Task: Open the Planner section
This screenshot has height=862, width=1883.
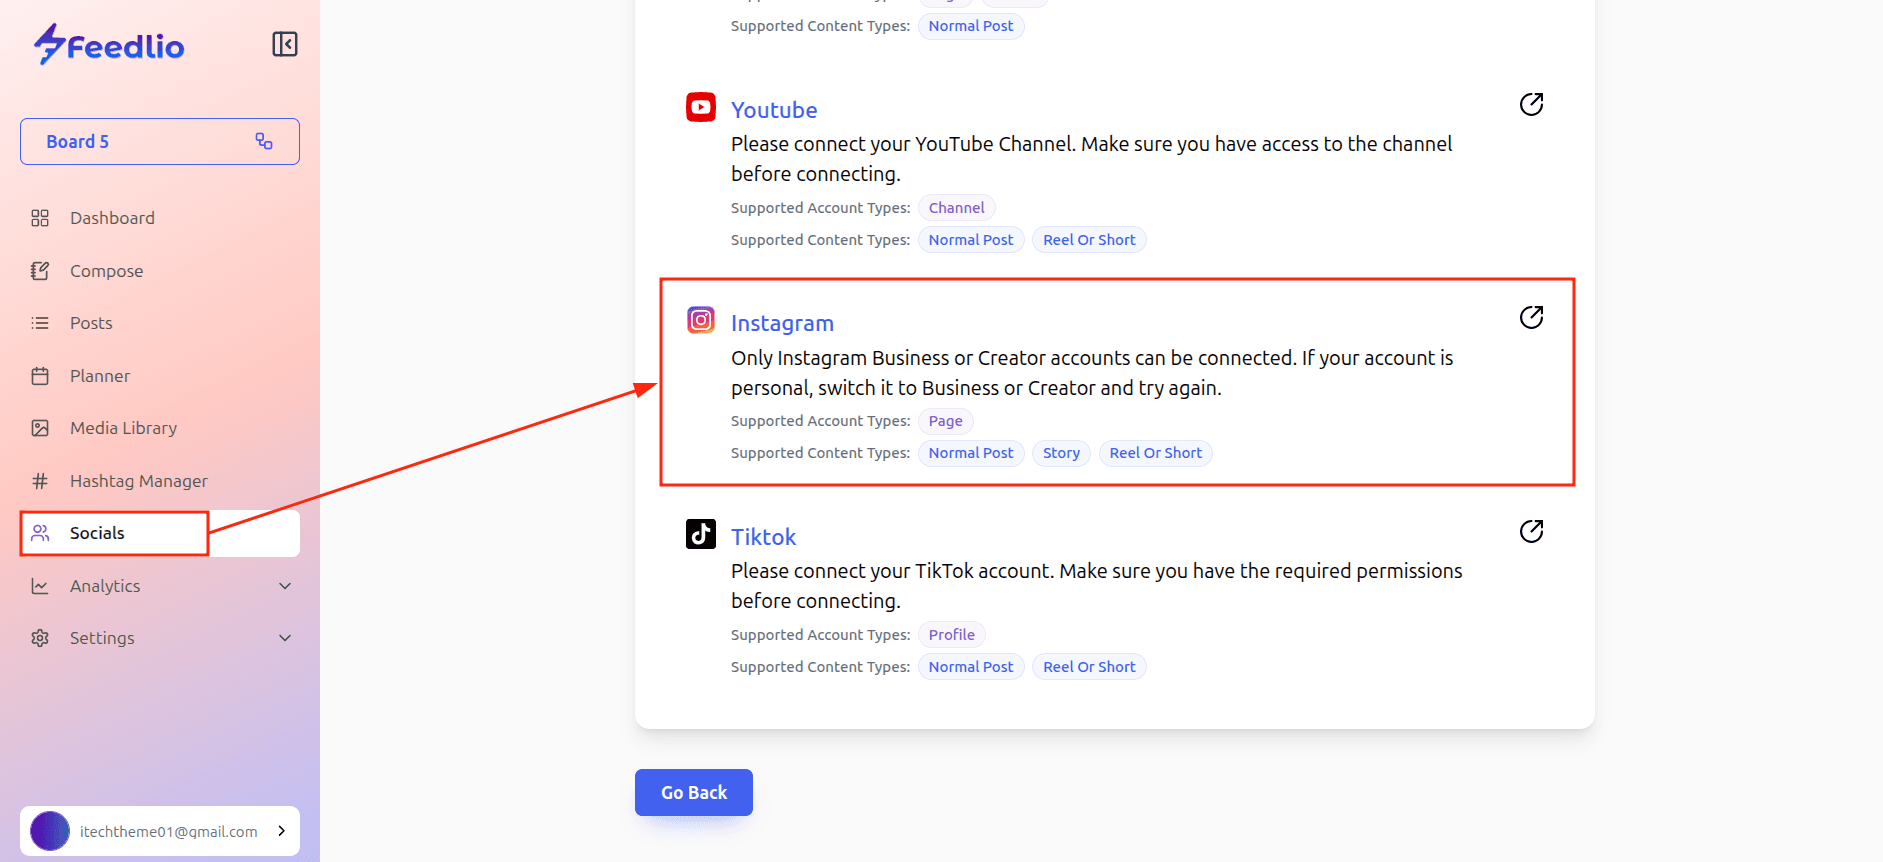Action: pos(100,376)
